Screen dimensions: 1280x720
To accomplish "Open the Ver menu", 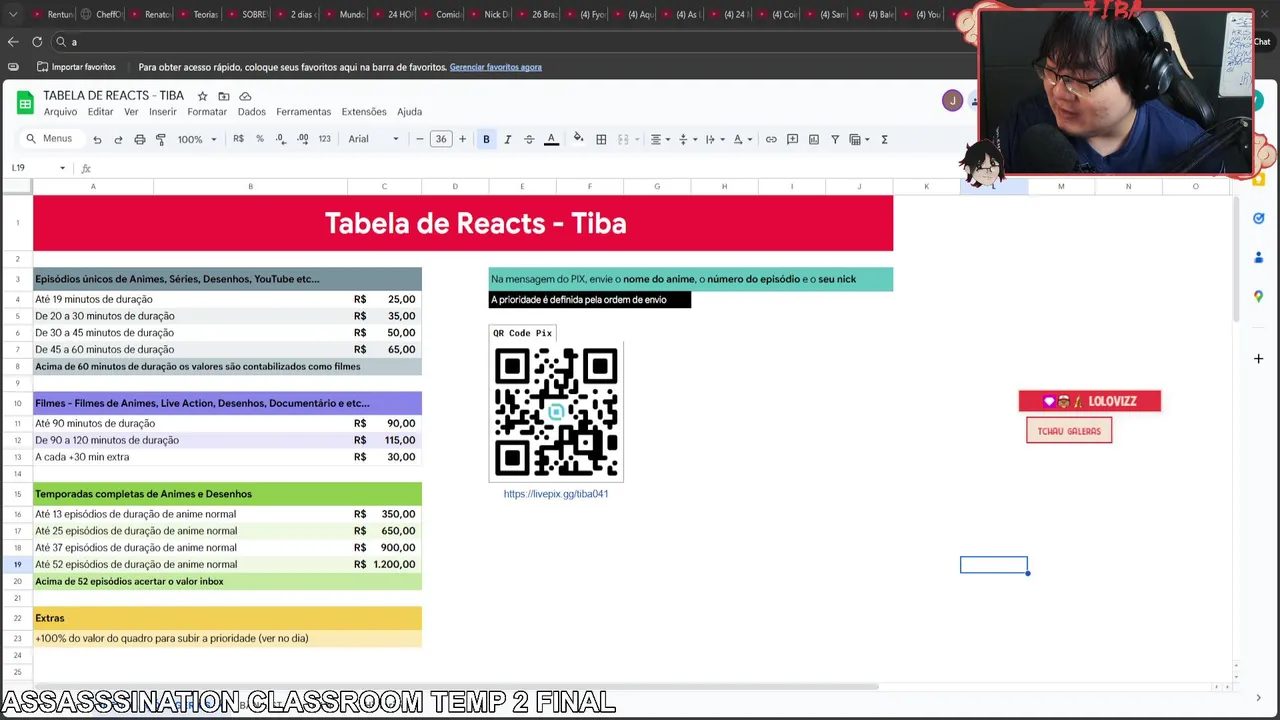I will point(131,112).
